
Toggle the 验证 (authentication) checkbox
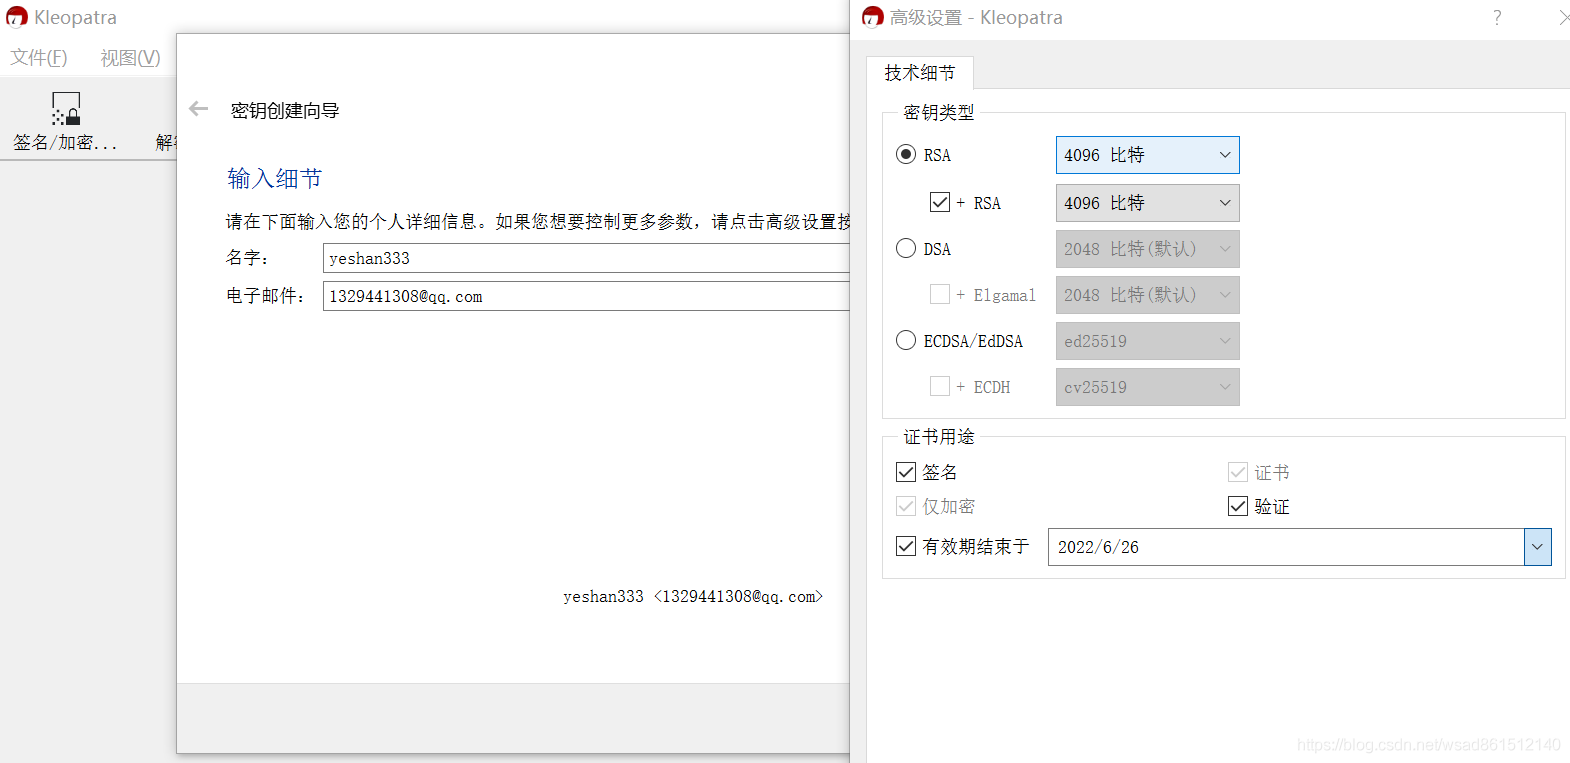[x=1238, y=506]
